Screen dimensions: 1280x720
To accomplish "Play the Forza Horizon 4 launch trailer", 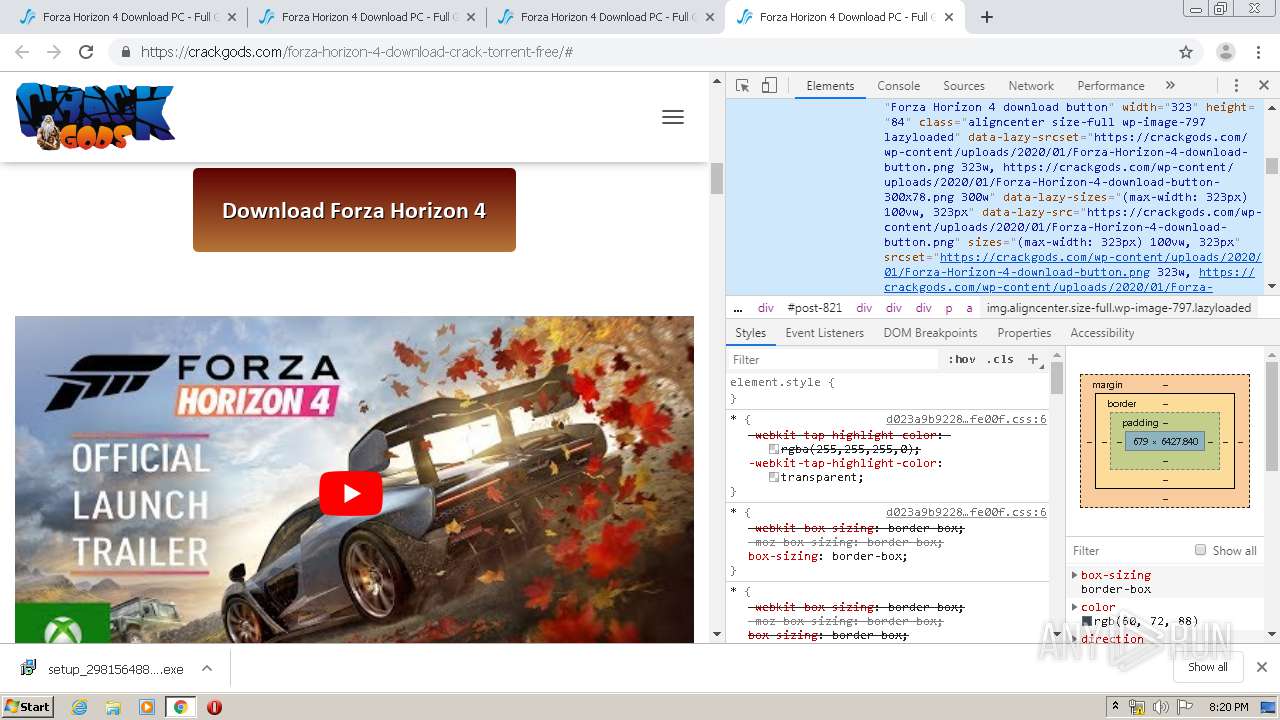I will (351, 493).
